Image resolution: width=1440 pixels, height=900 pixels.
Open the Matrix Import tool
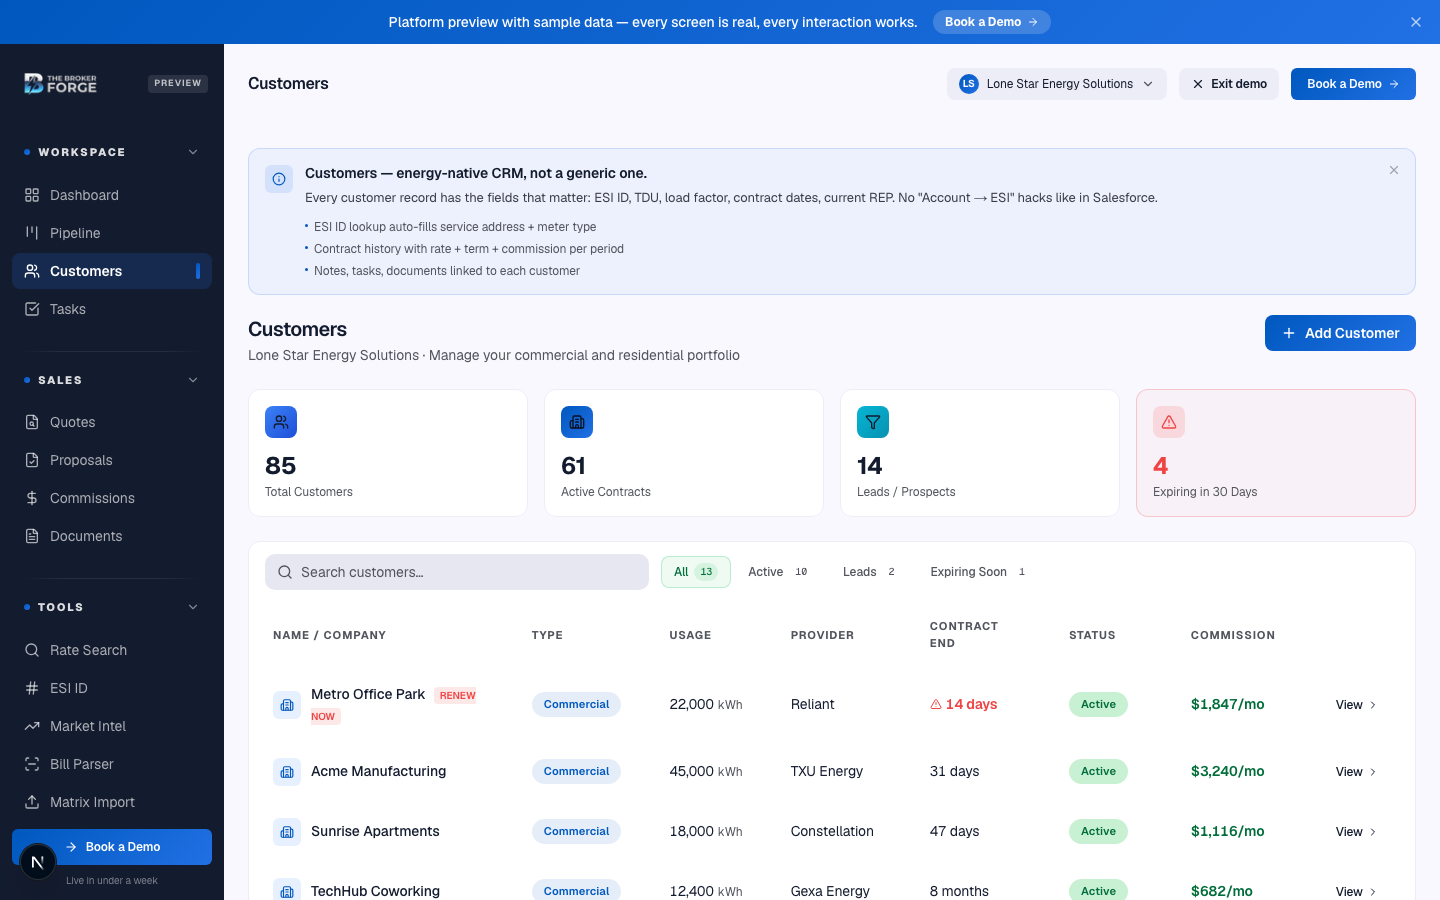click(112, 802)
